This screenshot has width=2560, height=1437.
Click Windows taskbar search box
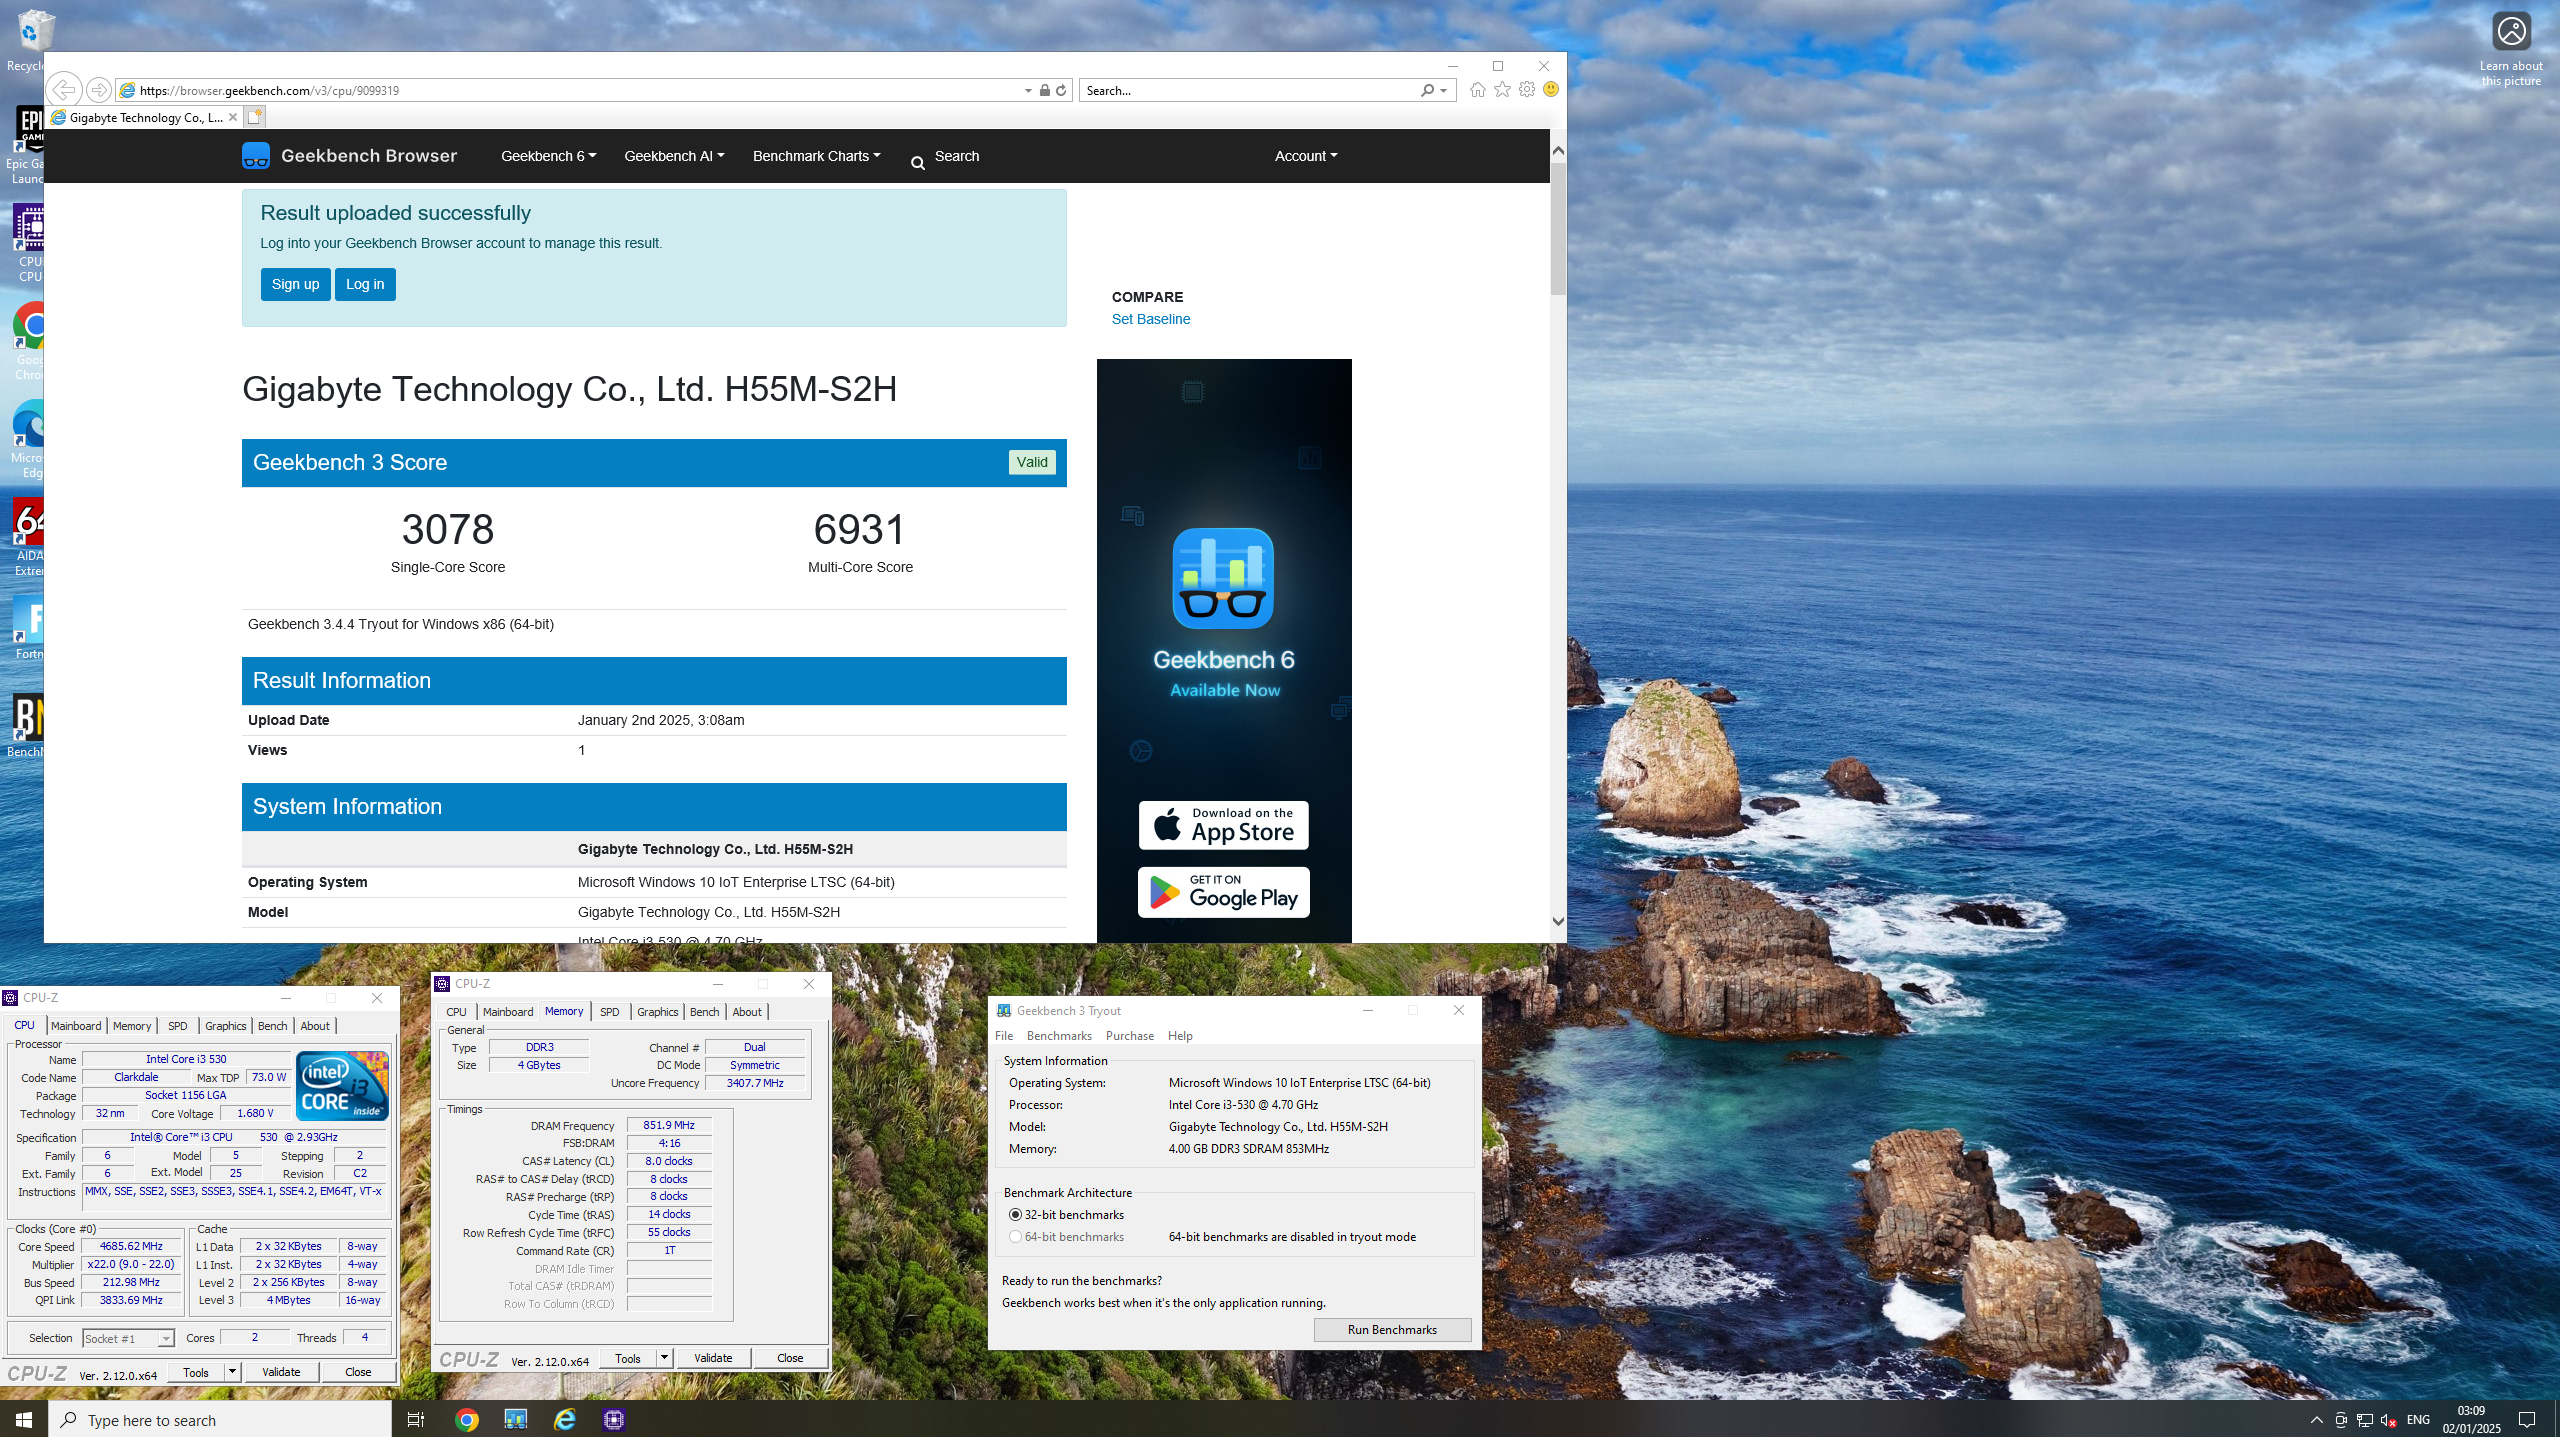[x=220, y=1420]
